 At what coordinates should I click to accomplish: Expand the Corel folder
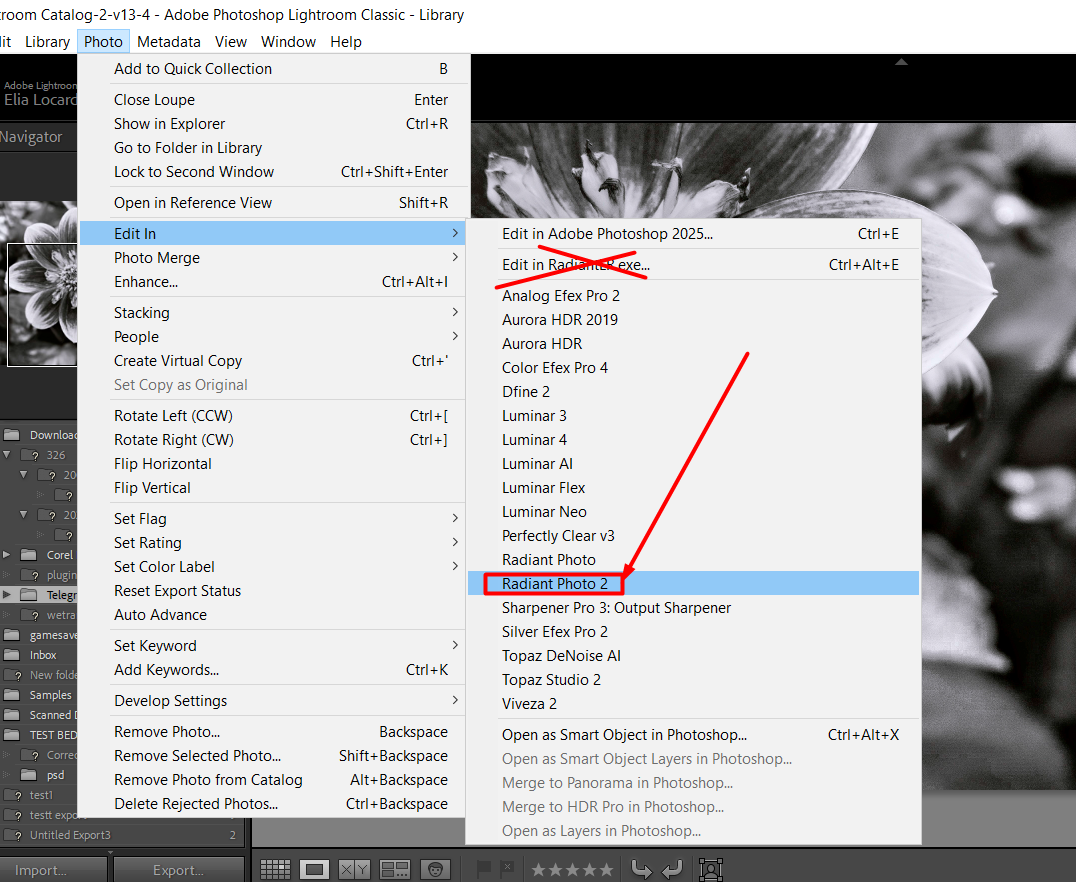(x=7, y=554)
